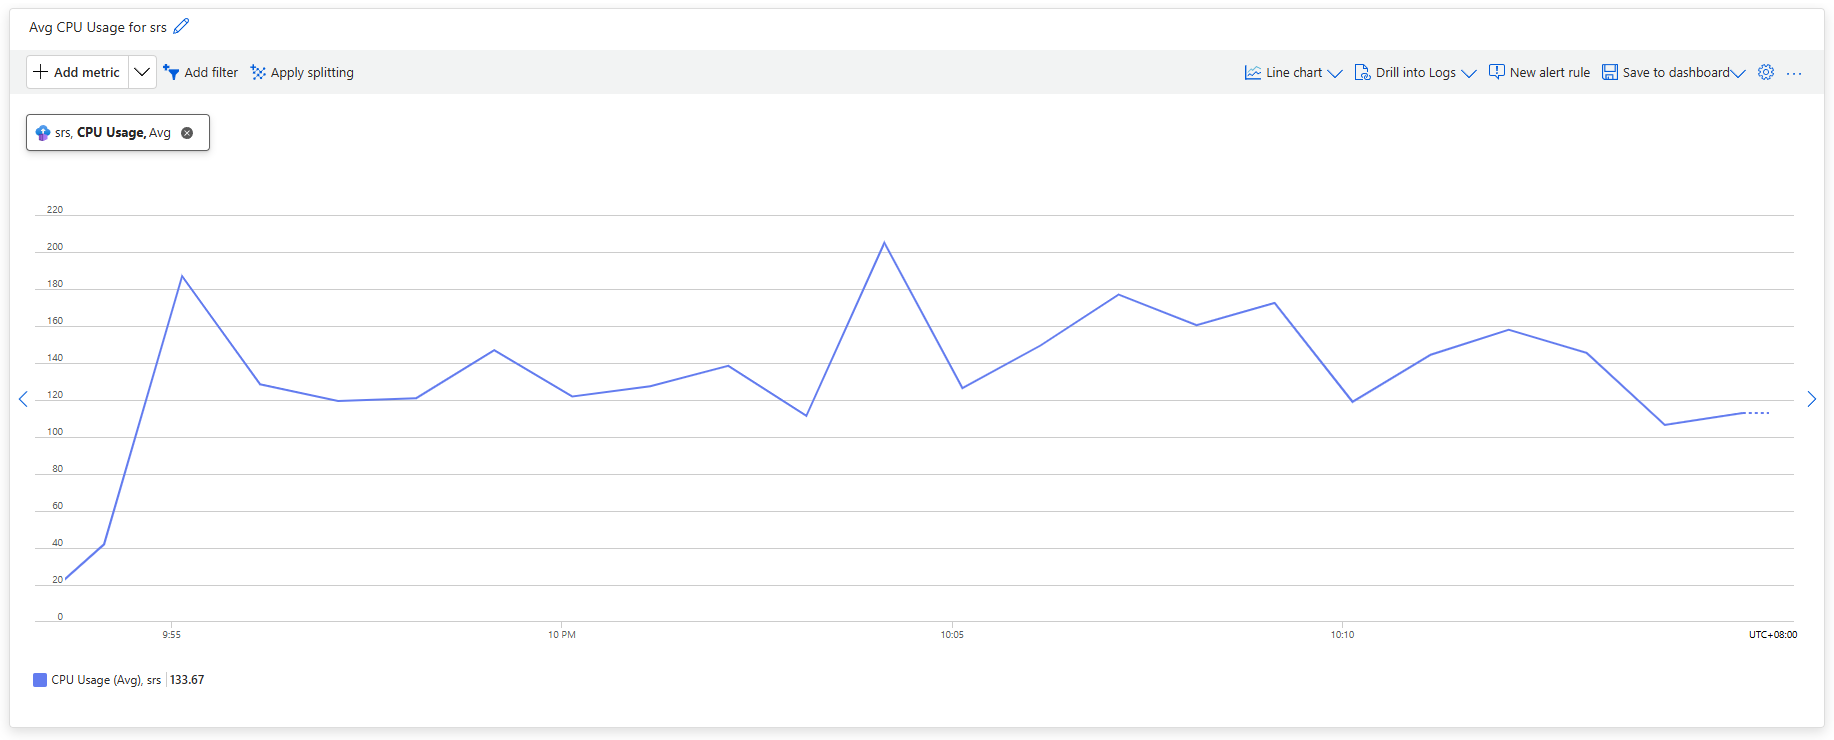The height and width of the screenshot is (740, 1834).
Task: Click the Apply splitting icon
Action: pyautogui.click(x=258, y=72)
